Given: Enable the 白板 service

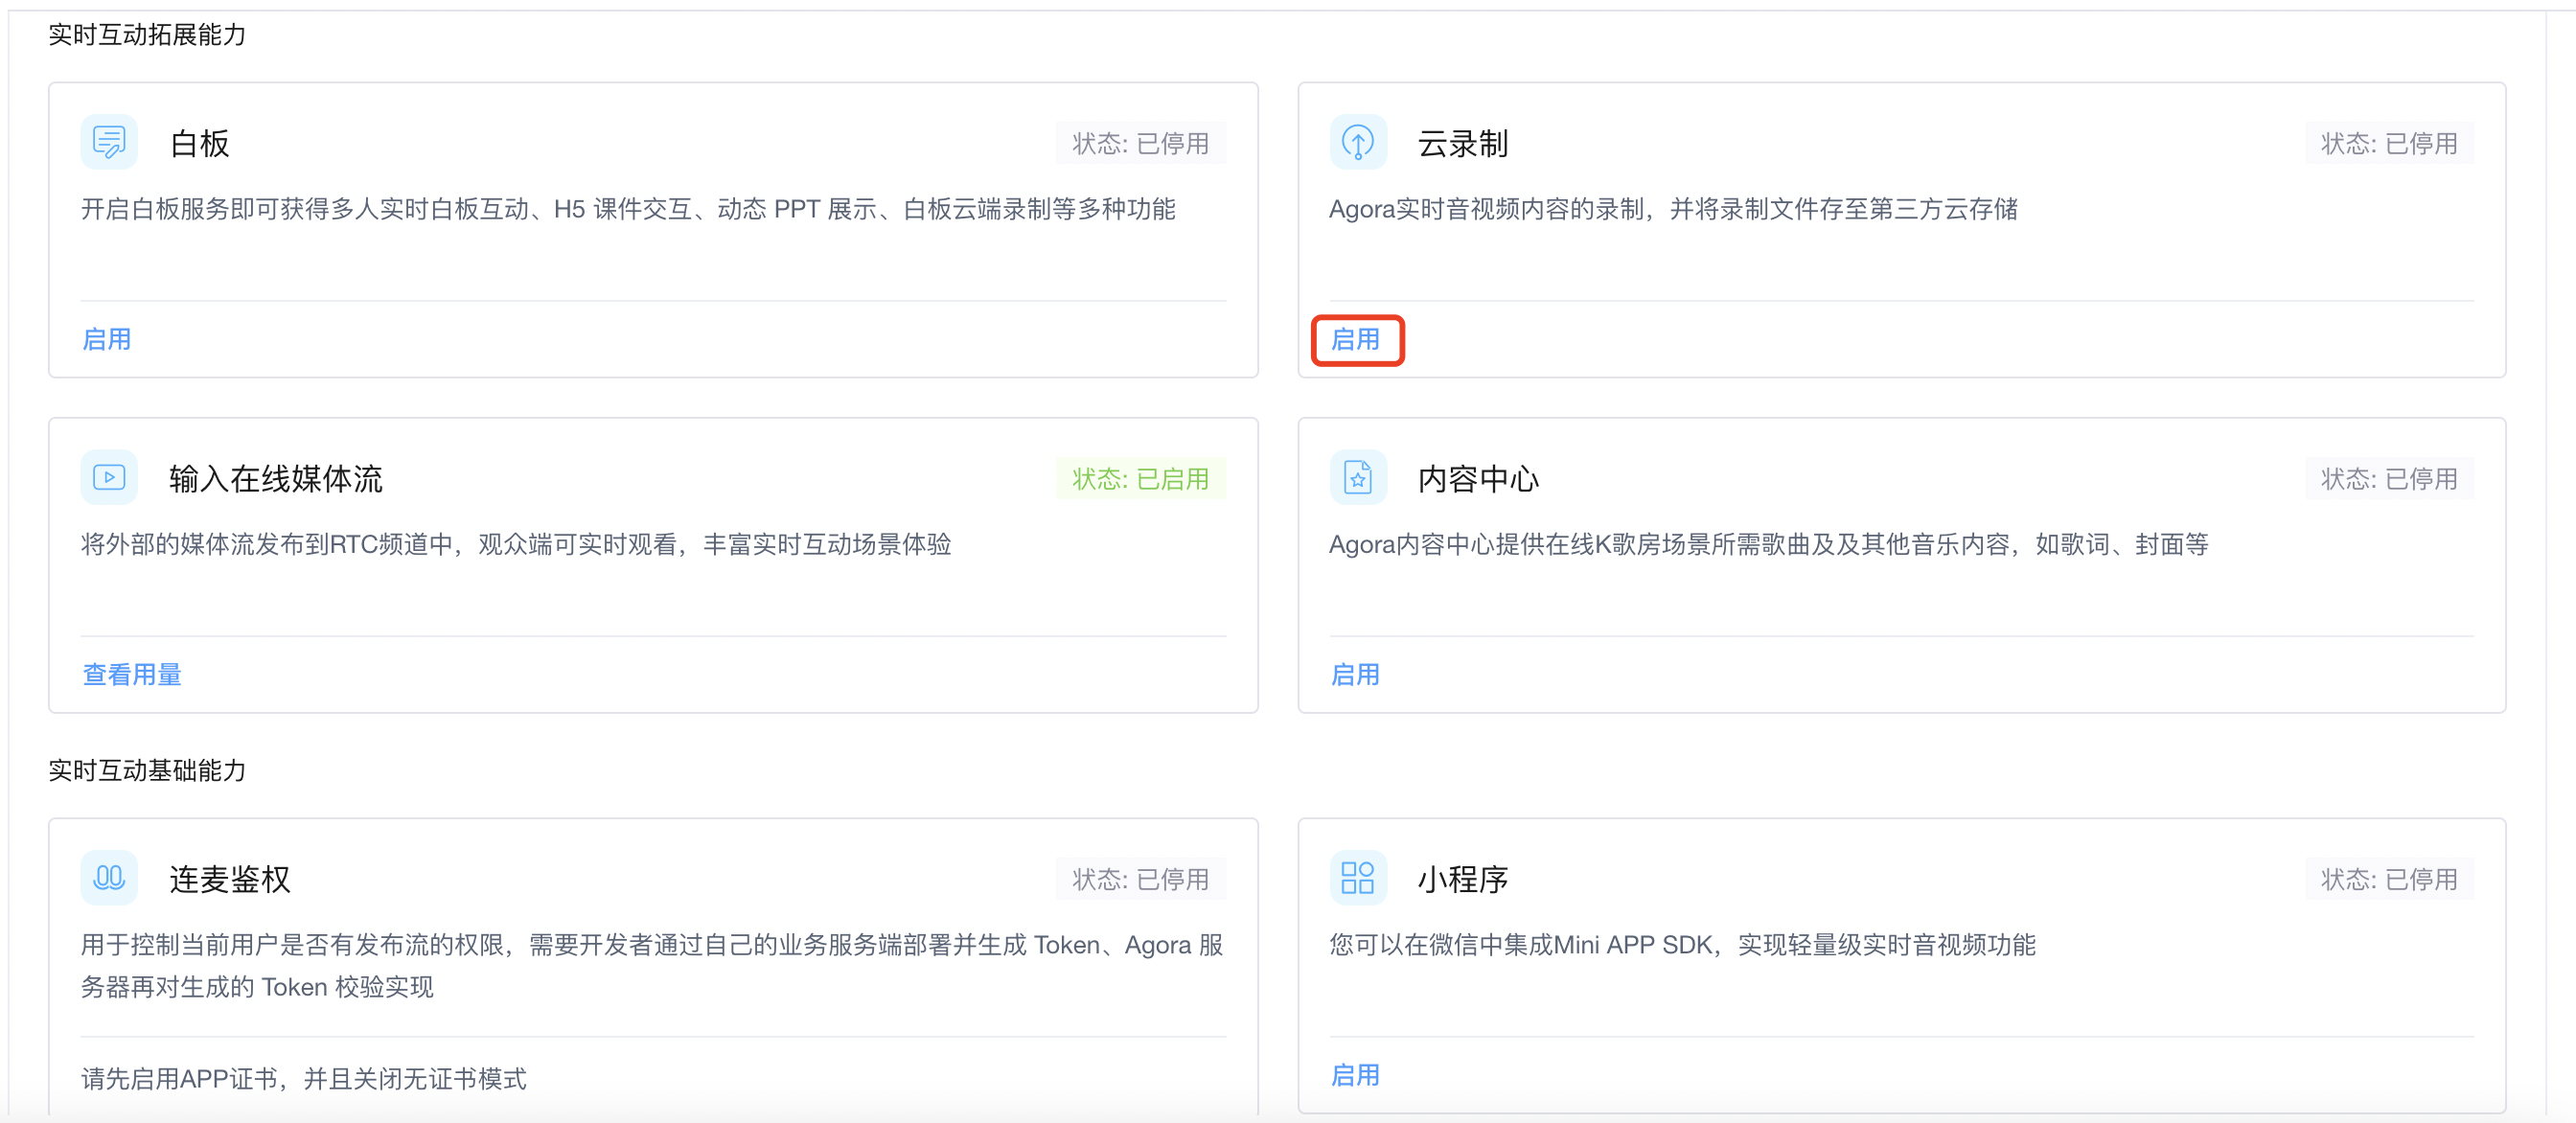Looking at the screenshot, I should coord(107,339).
